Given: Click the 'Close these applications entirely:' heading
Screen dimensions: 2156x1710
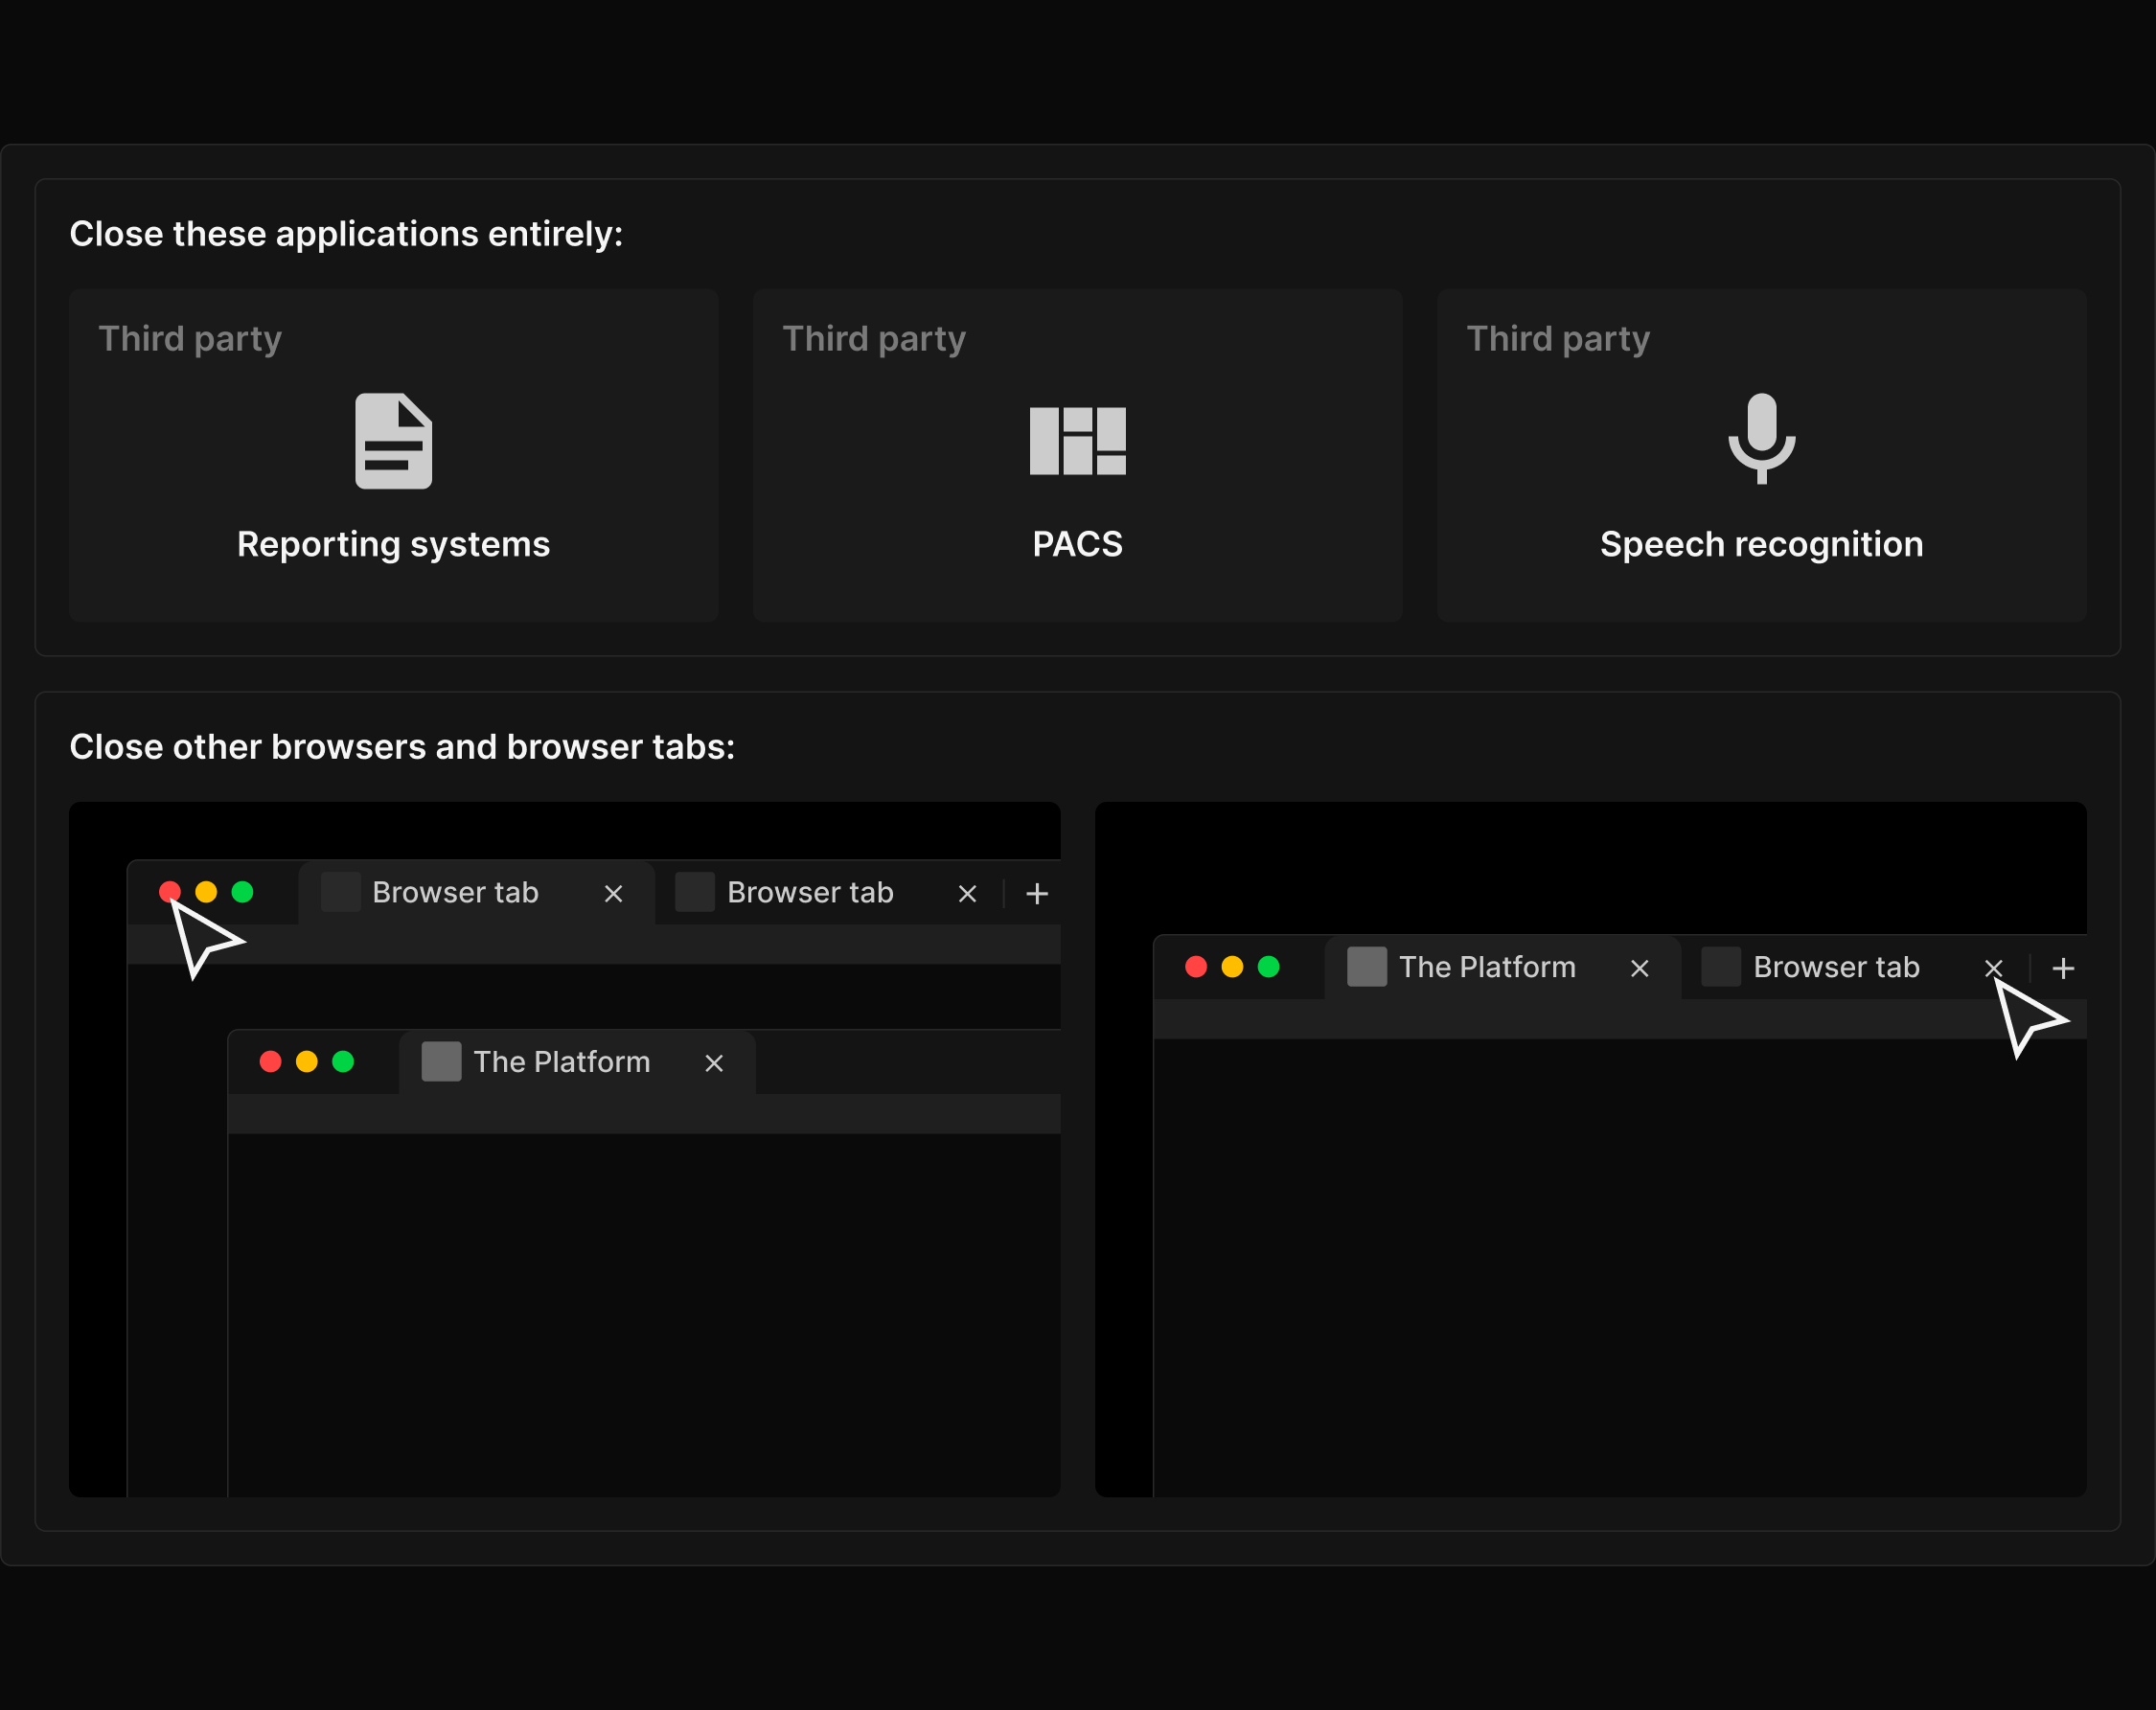Looking at the screenshot, I should pos(346,234).
